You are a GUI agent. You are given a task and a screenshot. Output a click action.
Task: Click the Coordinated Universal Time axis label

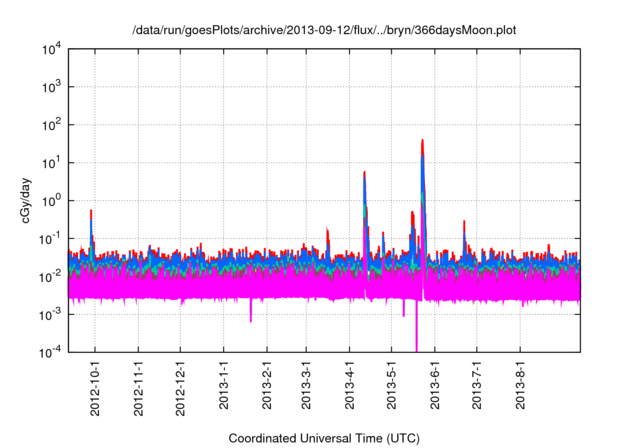[325, 439]
